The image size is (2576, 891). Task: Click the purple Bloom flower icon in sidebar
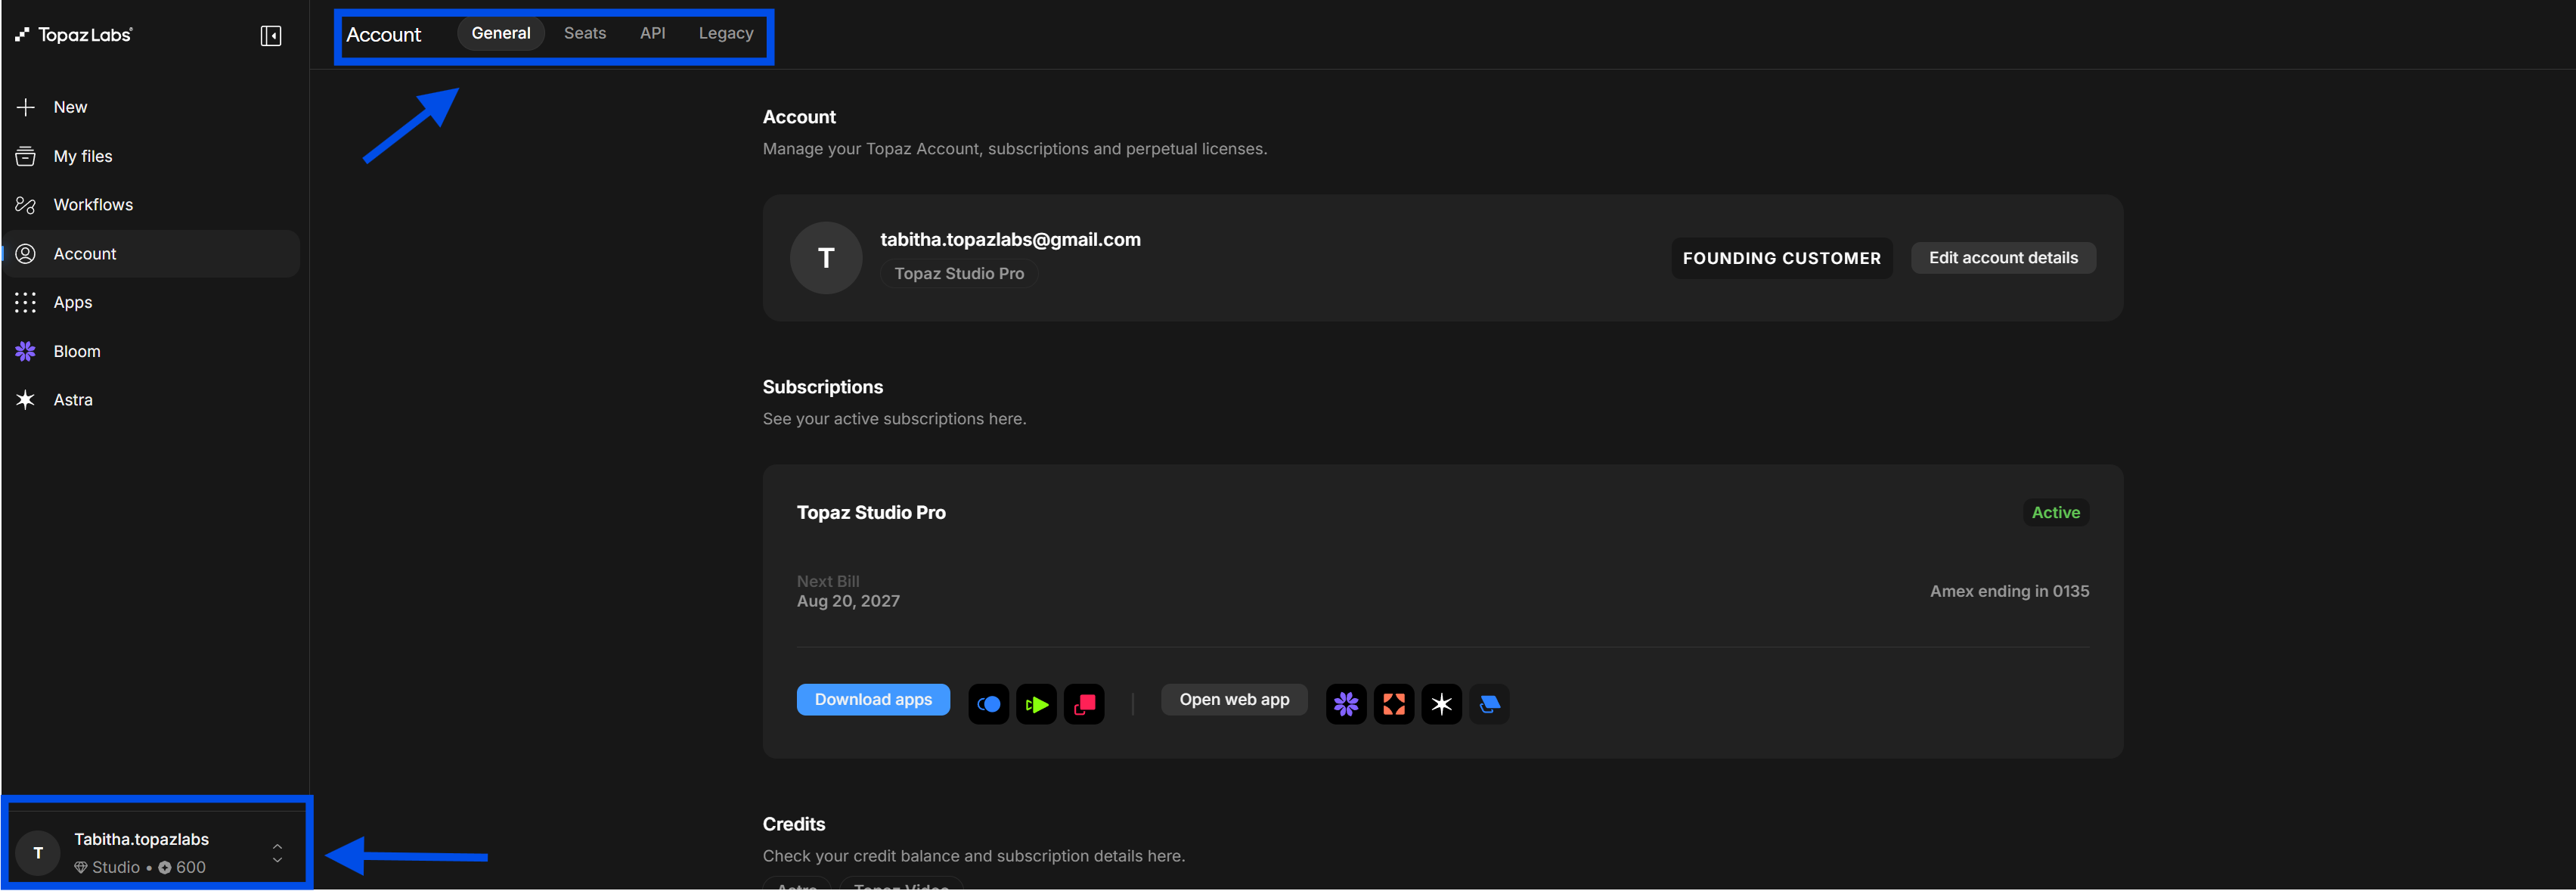coord(26,351)
